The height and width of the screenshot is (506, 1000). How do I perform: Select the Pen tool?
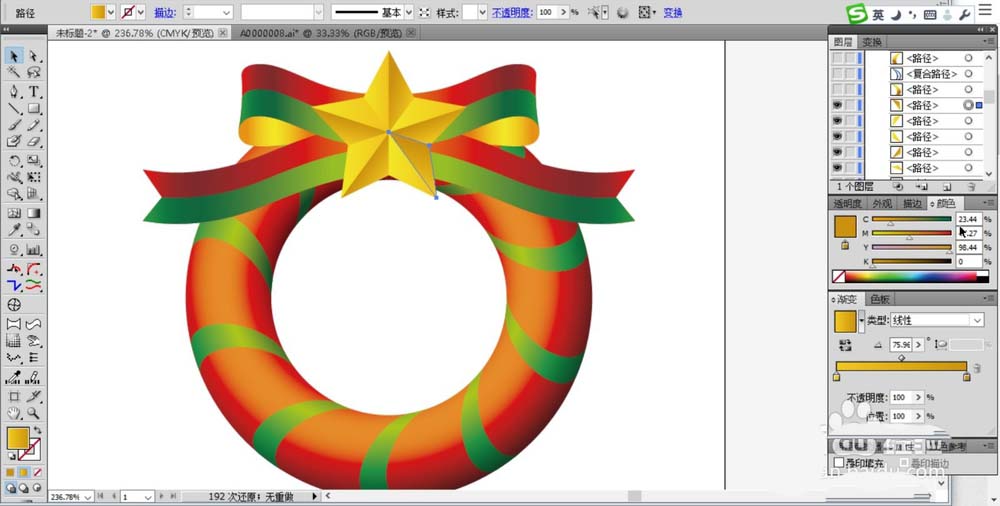(x=14, y=92)
